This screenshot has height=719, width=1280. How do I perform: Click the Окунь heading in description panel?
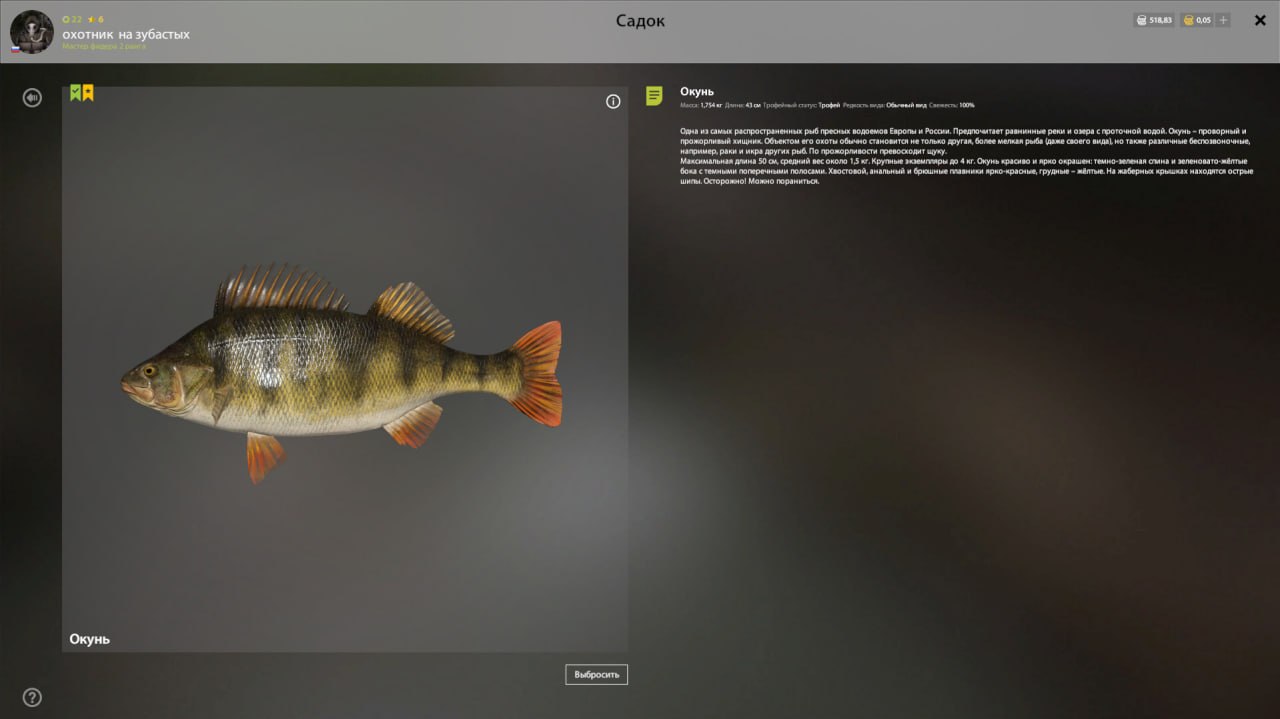click(x=697, y=92)
